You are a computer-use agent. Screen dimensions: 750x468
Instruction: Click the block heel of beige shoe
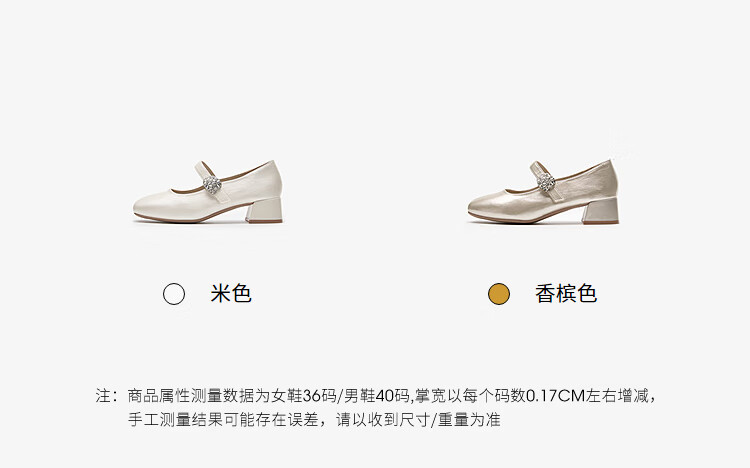click(265, 211)
